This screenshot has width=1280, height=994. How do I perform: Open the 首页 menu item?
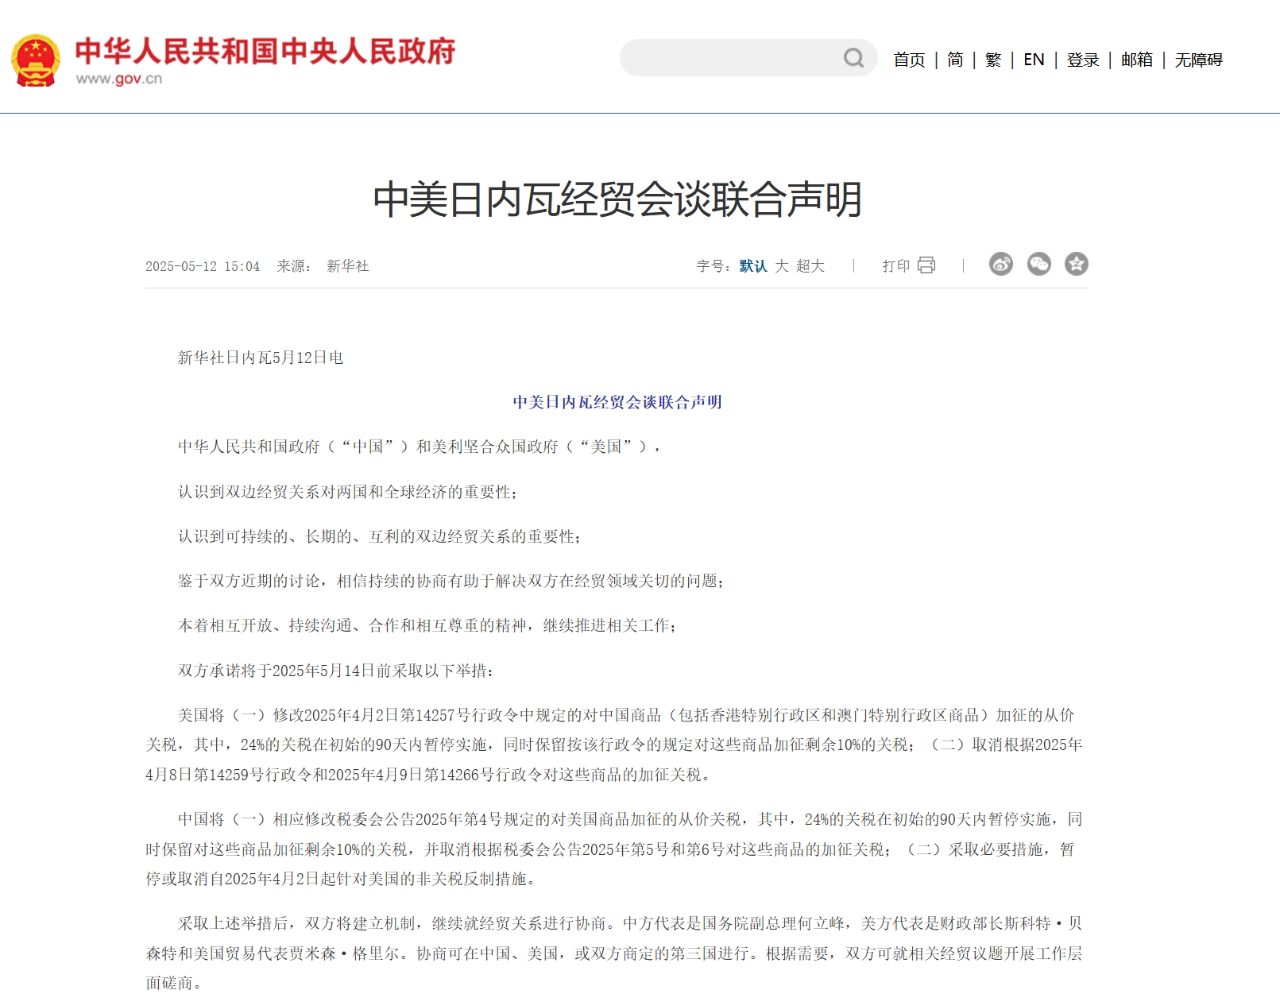pyautogui.click(x=908, y=60)
